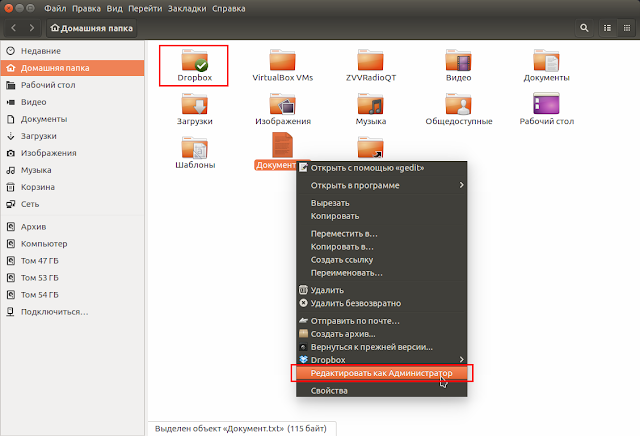Open the Правка menu
This screenshot has width=640, height=436.
[x=86, y=8]
